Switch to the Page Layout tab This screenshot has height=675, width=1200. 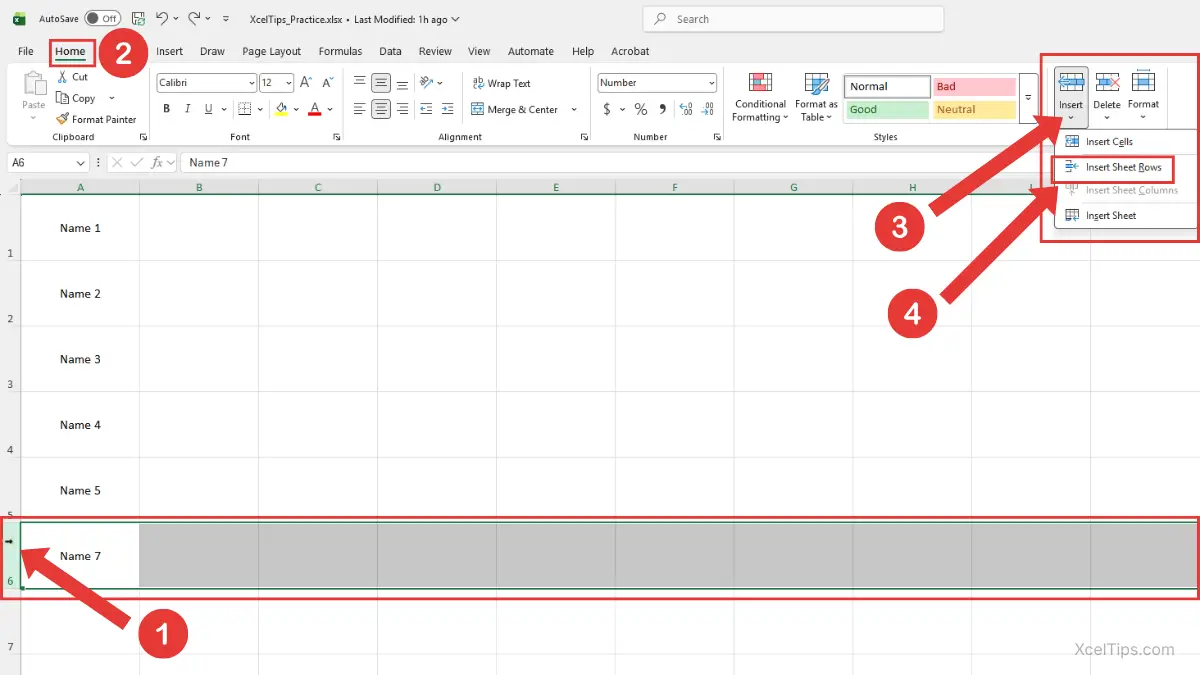click(271, 51)
